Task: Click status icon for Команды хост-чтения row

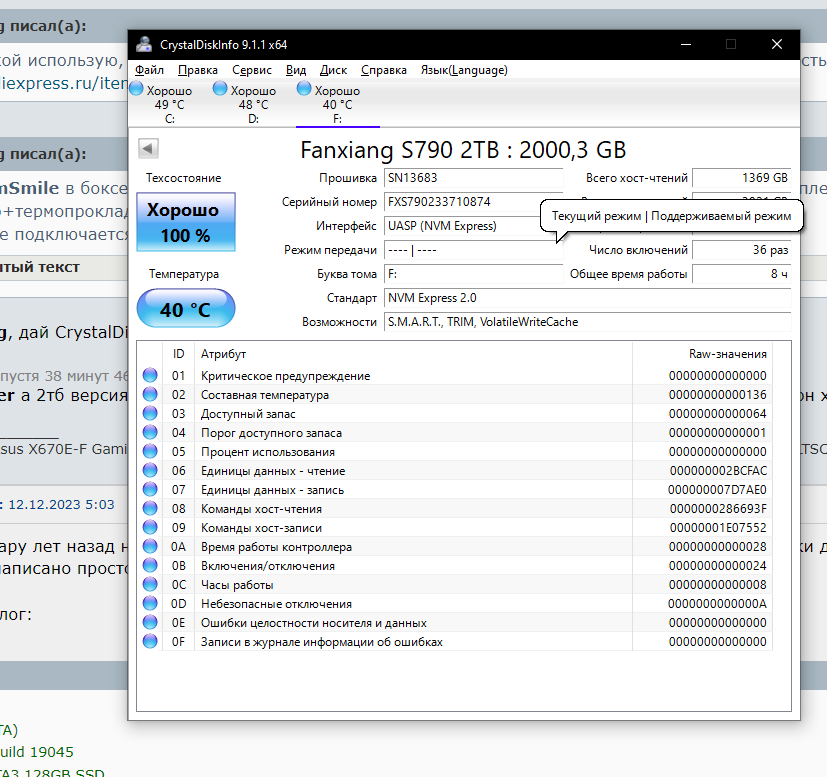Action: click(150, 508)
